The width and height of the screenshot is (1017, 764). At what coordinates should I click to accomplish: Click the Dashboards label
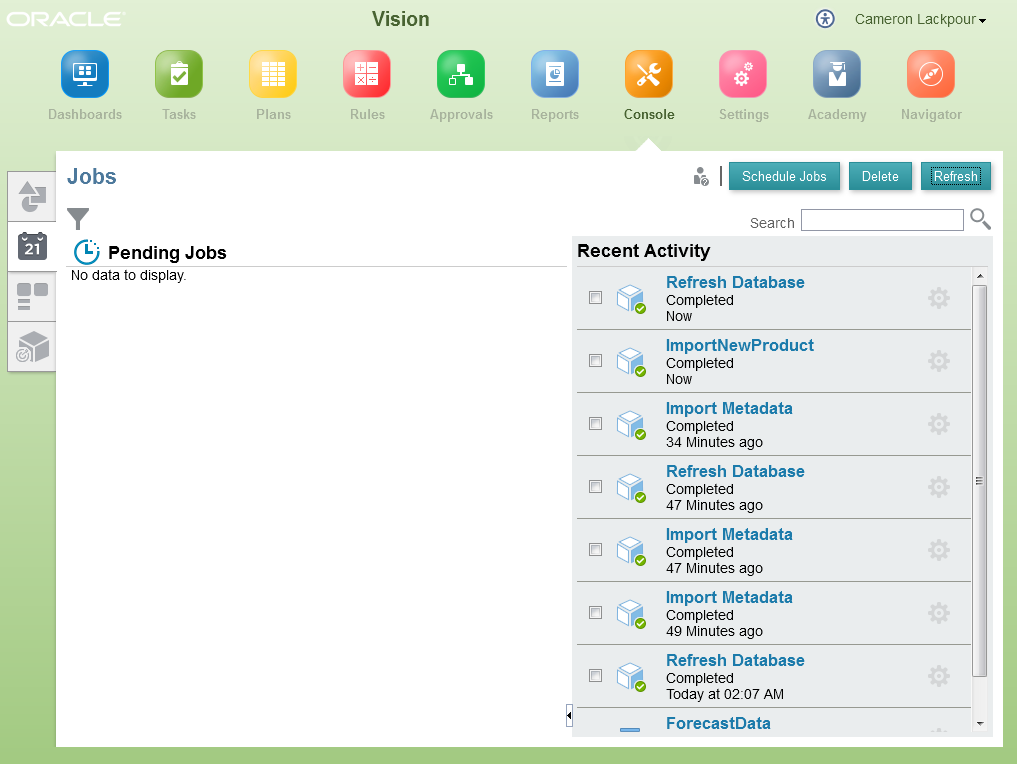pos(85,114)
